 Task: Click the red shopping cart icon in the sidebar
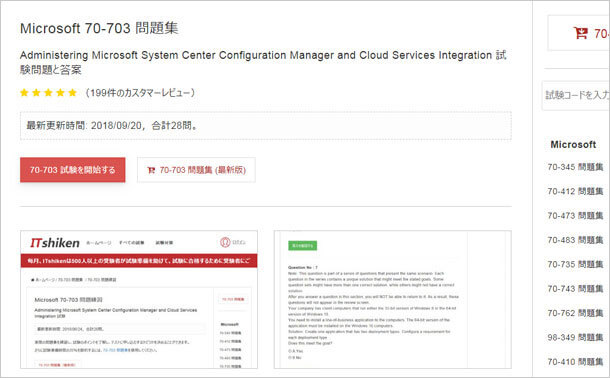[x=580, y=33]
